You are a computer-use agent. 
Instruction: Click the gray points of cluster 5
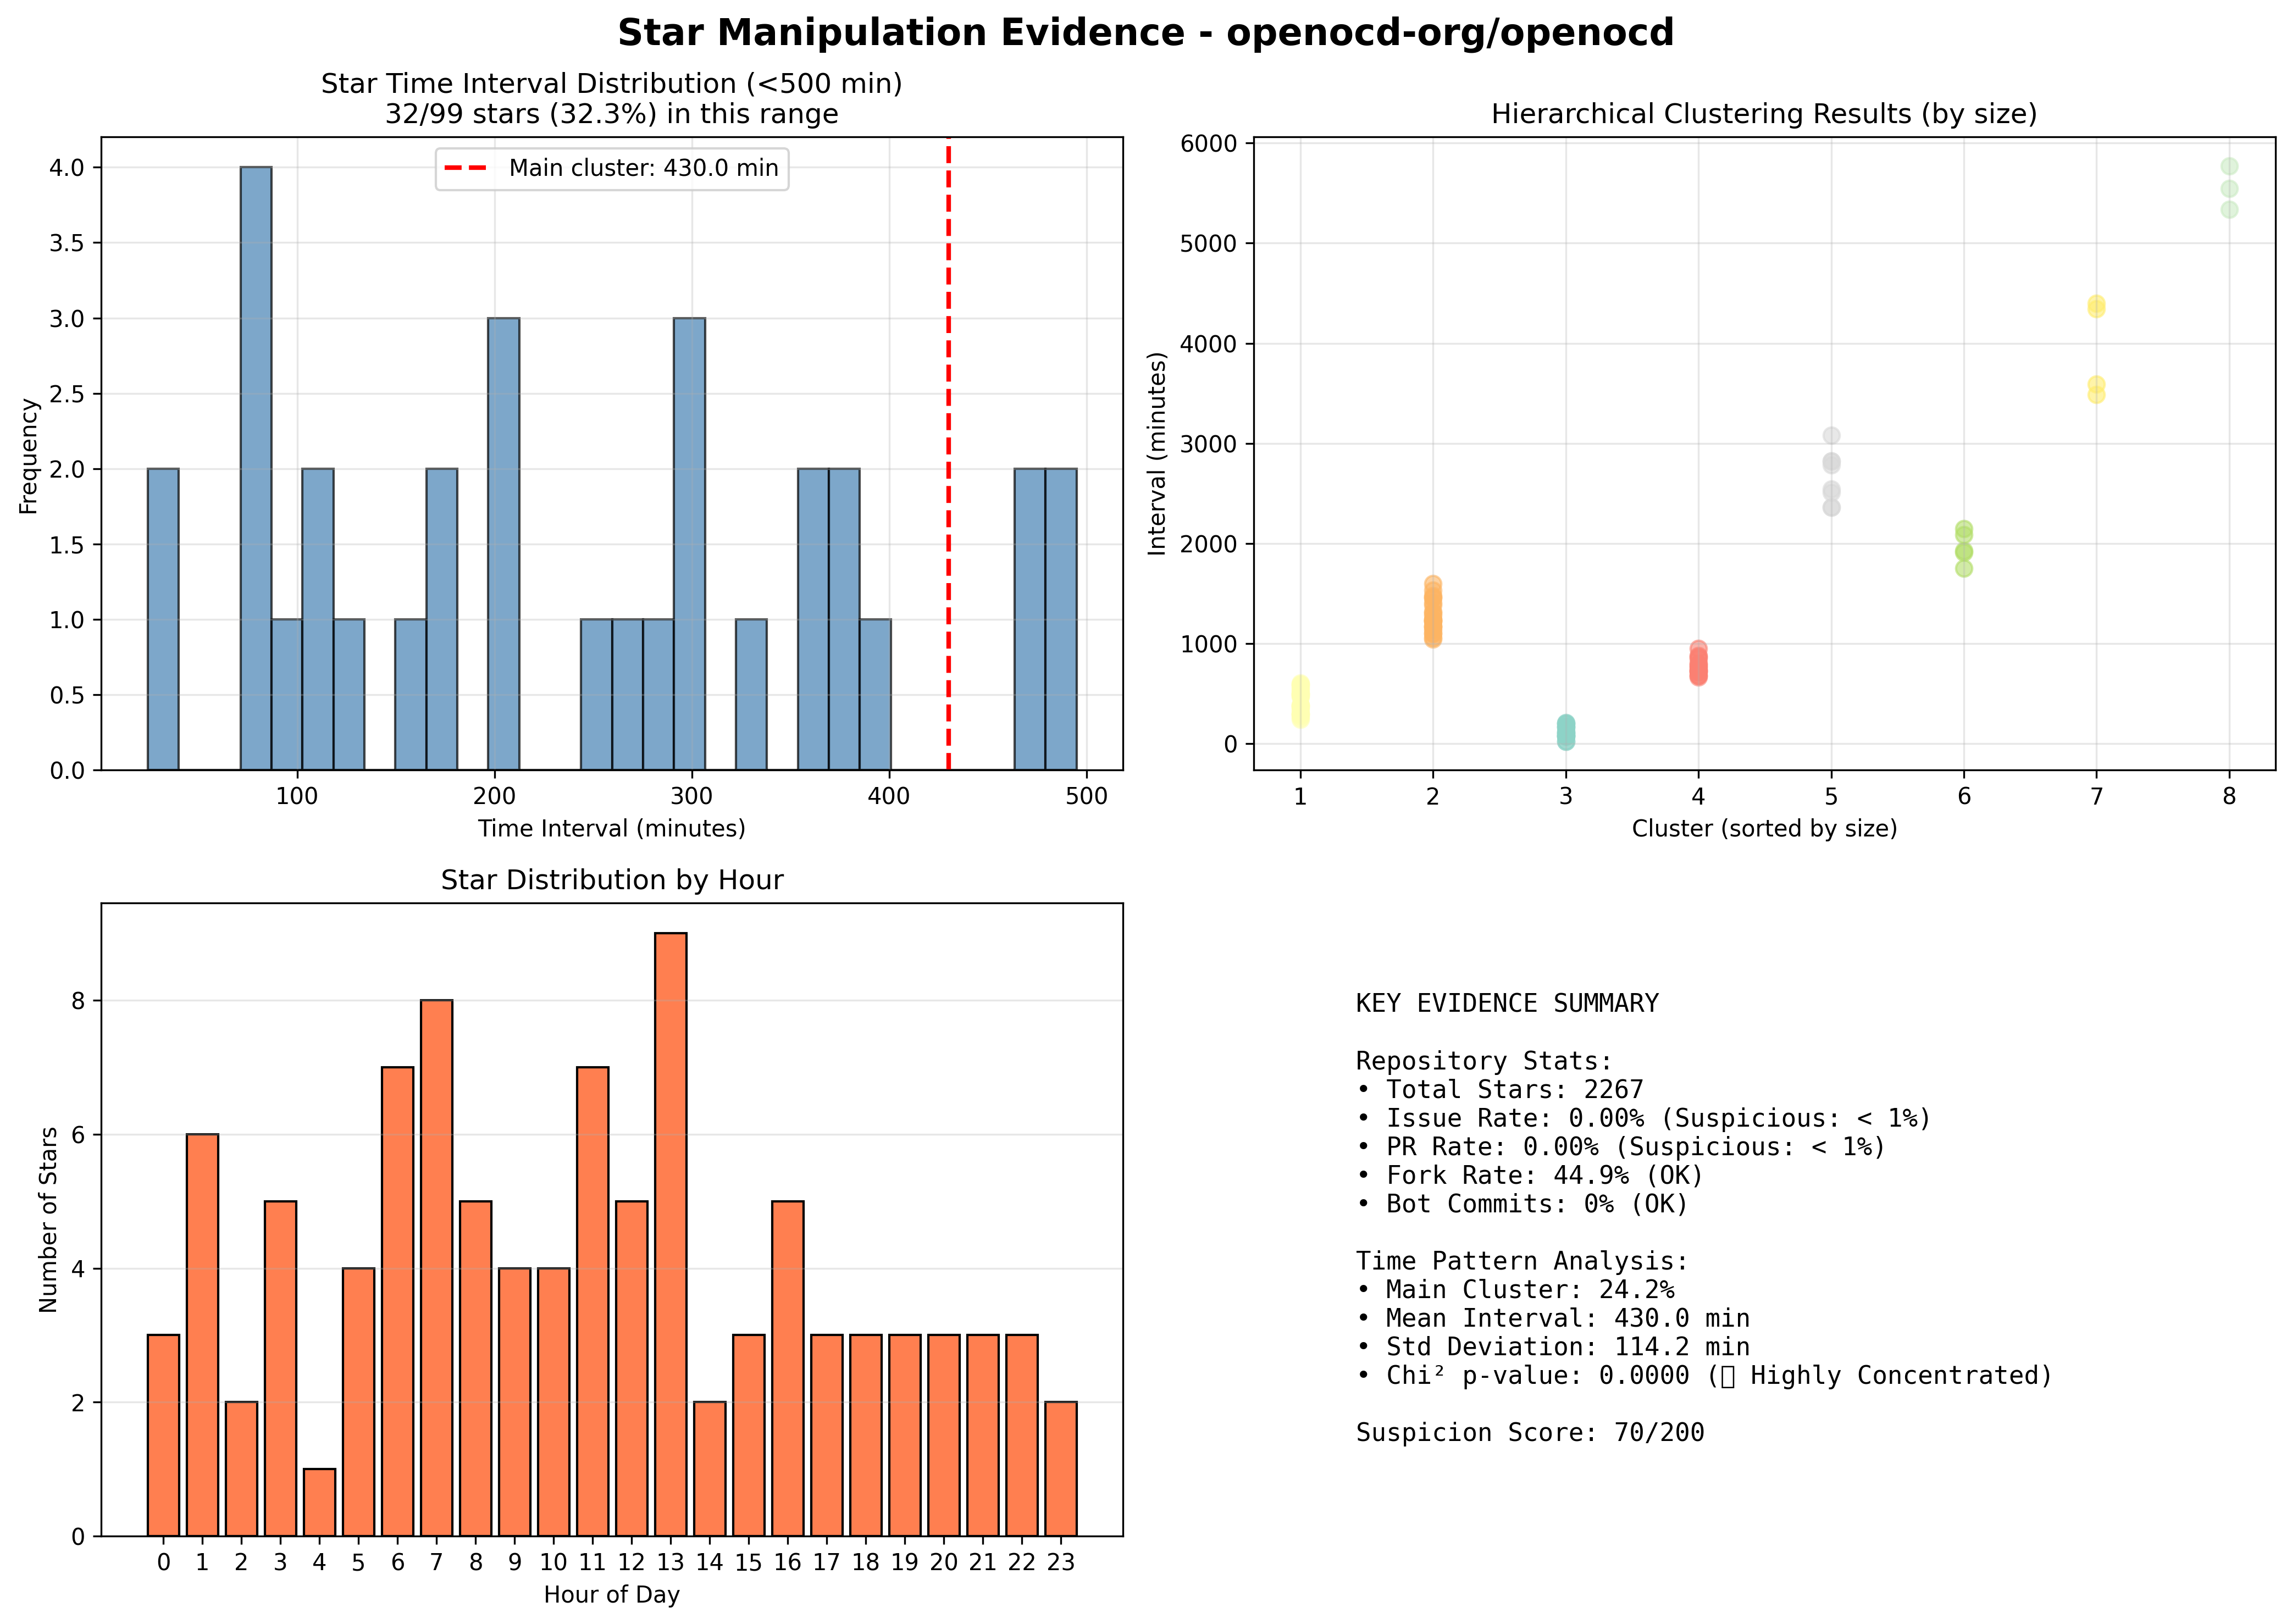click(x=1831, y=471)
